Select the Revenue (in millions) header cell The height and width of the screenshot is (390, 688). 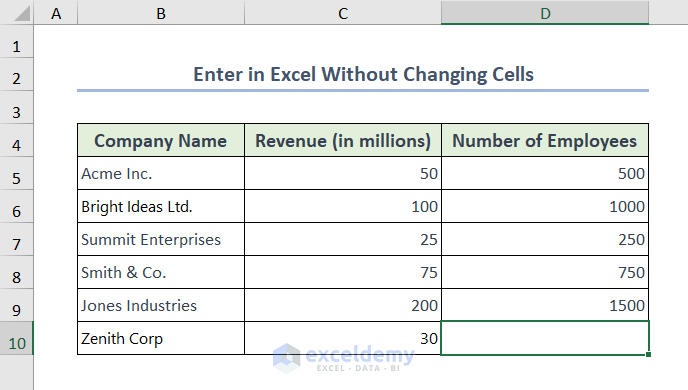(343, 140)
